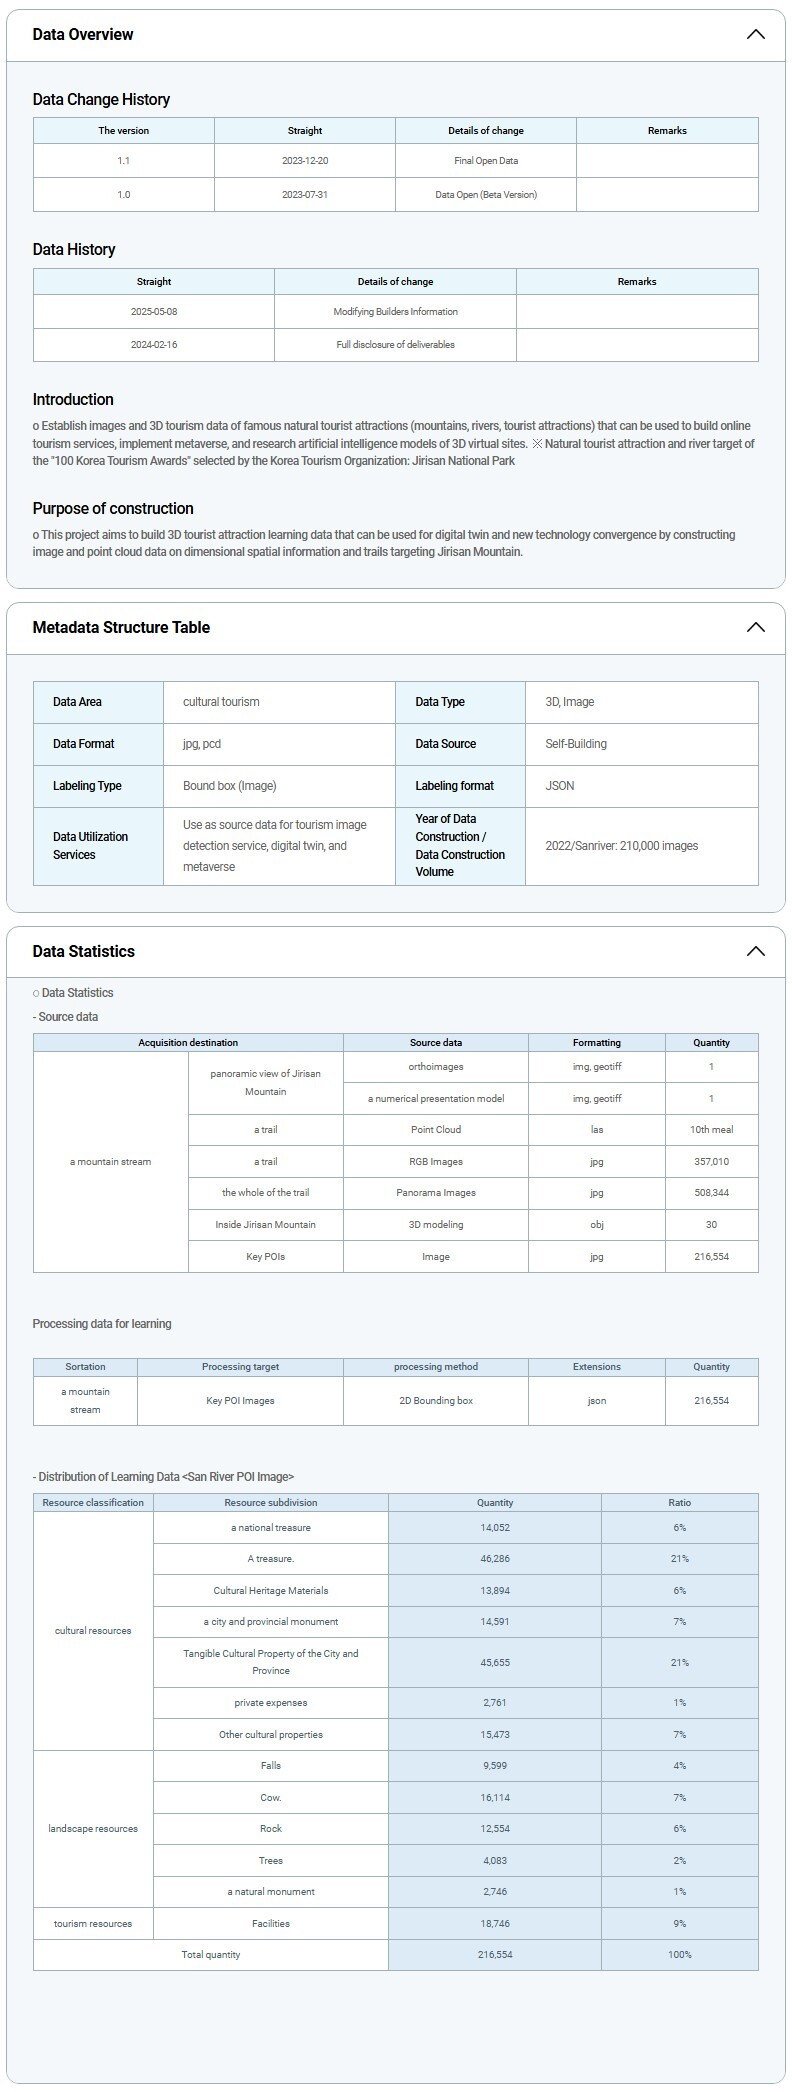Collapse the Data Overview section chevron
The height and width of the screenshot is (2092, 792).
pyautogui.click(x=755, y=34)
